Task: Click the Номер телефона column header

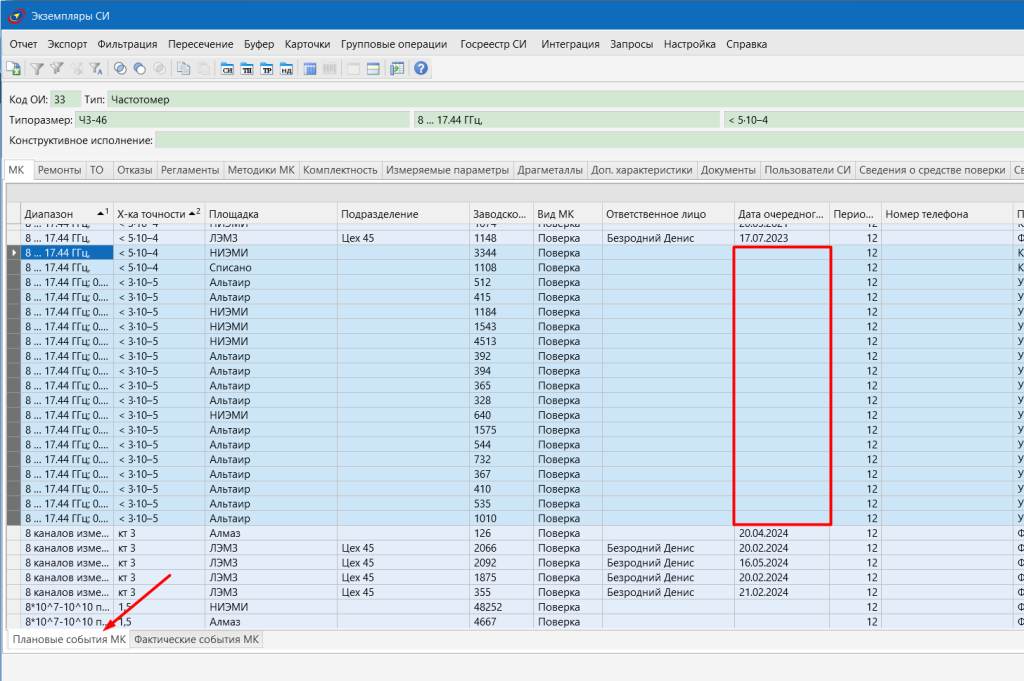Action: (946, 214)
